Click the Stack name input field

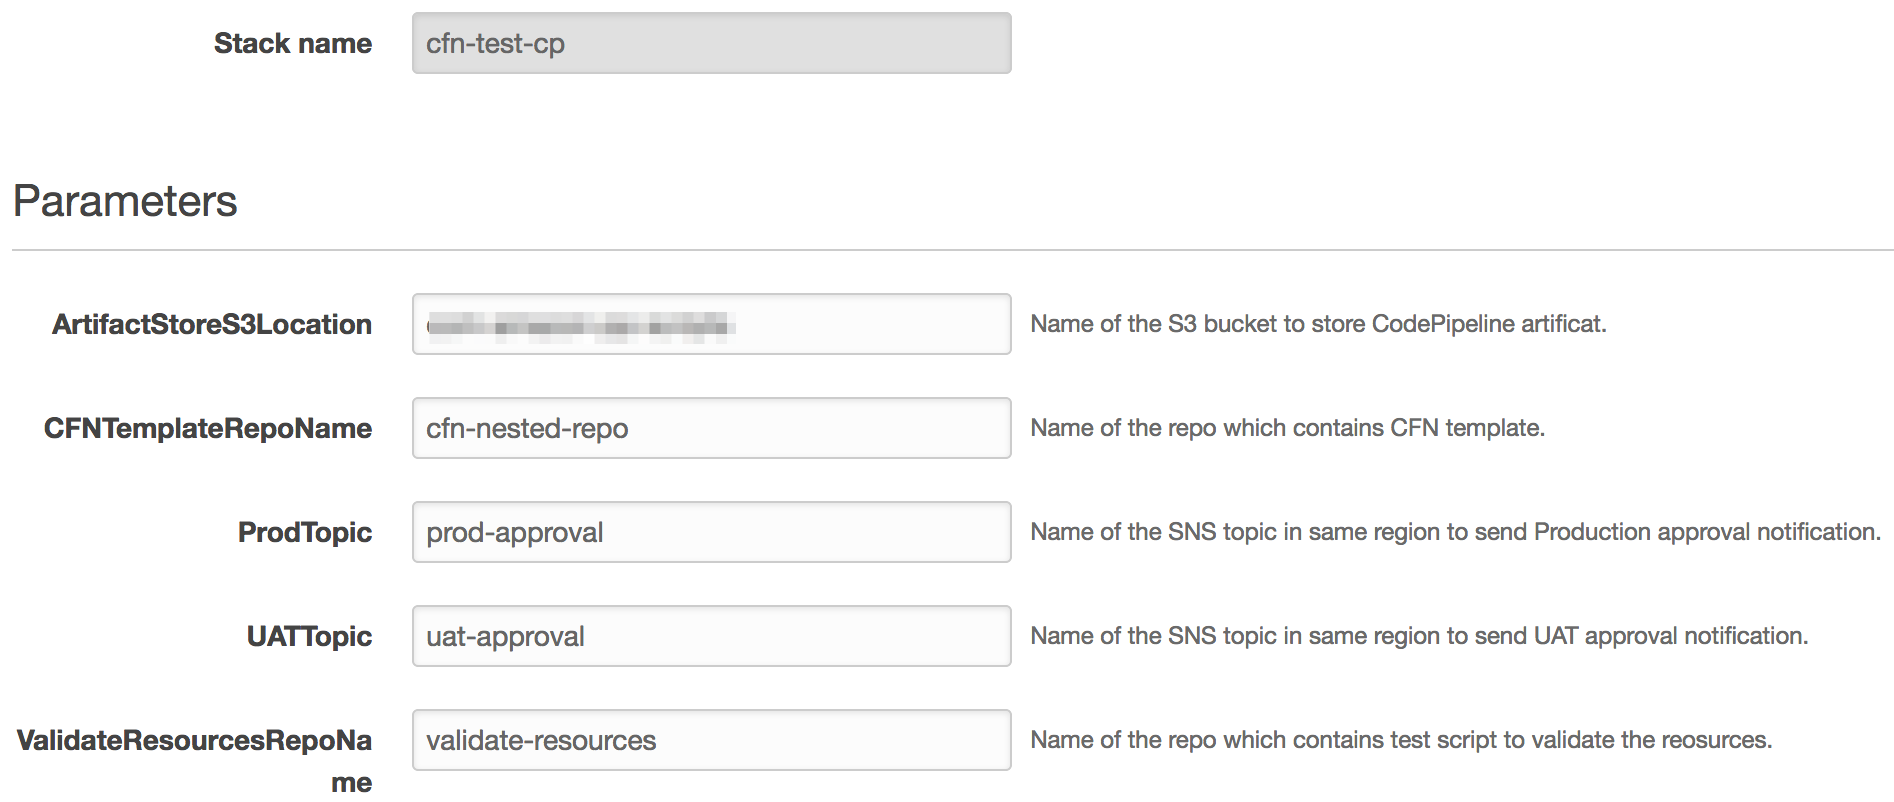pos(711,43)
